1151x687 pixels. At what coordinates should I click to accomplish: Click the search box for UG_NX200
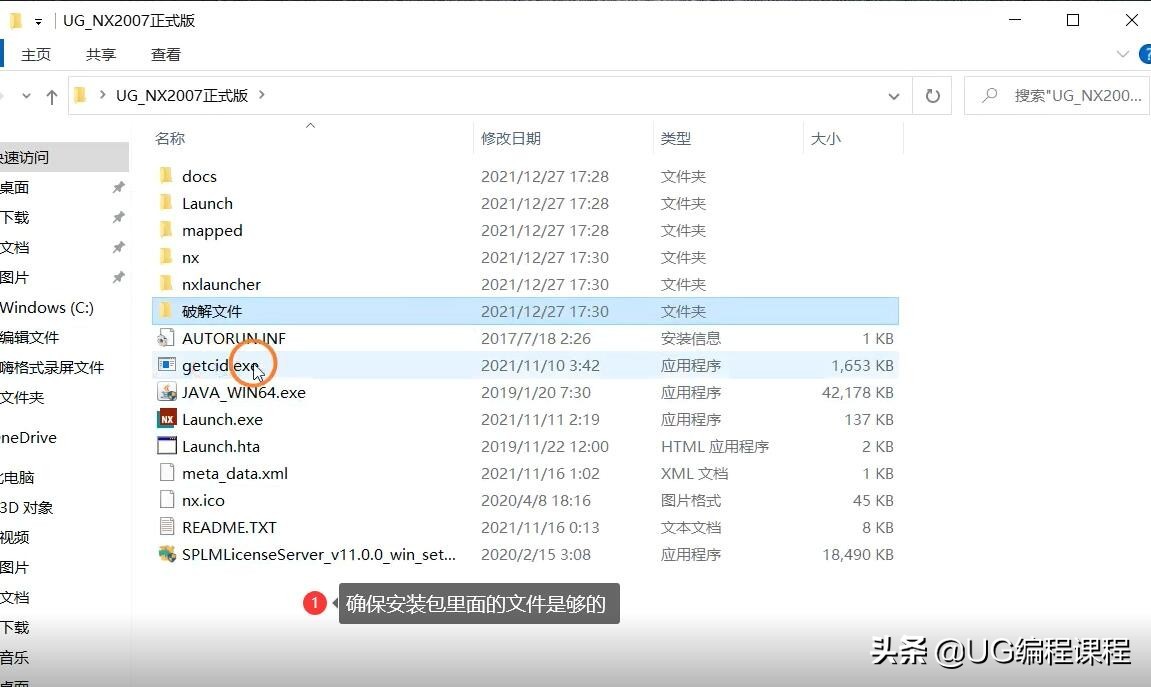(1056, 95)
